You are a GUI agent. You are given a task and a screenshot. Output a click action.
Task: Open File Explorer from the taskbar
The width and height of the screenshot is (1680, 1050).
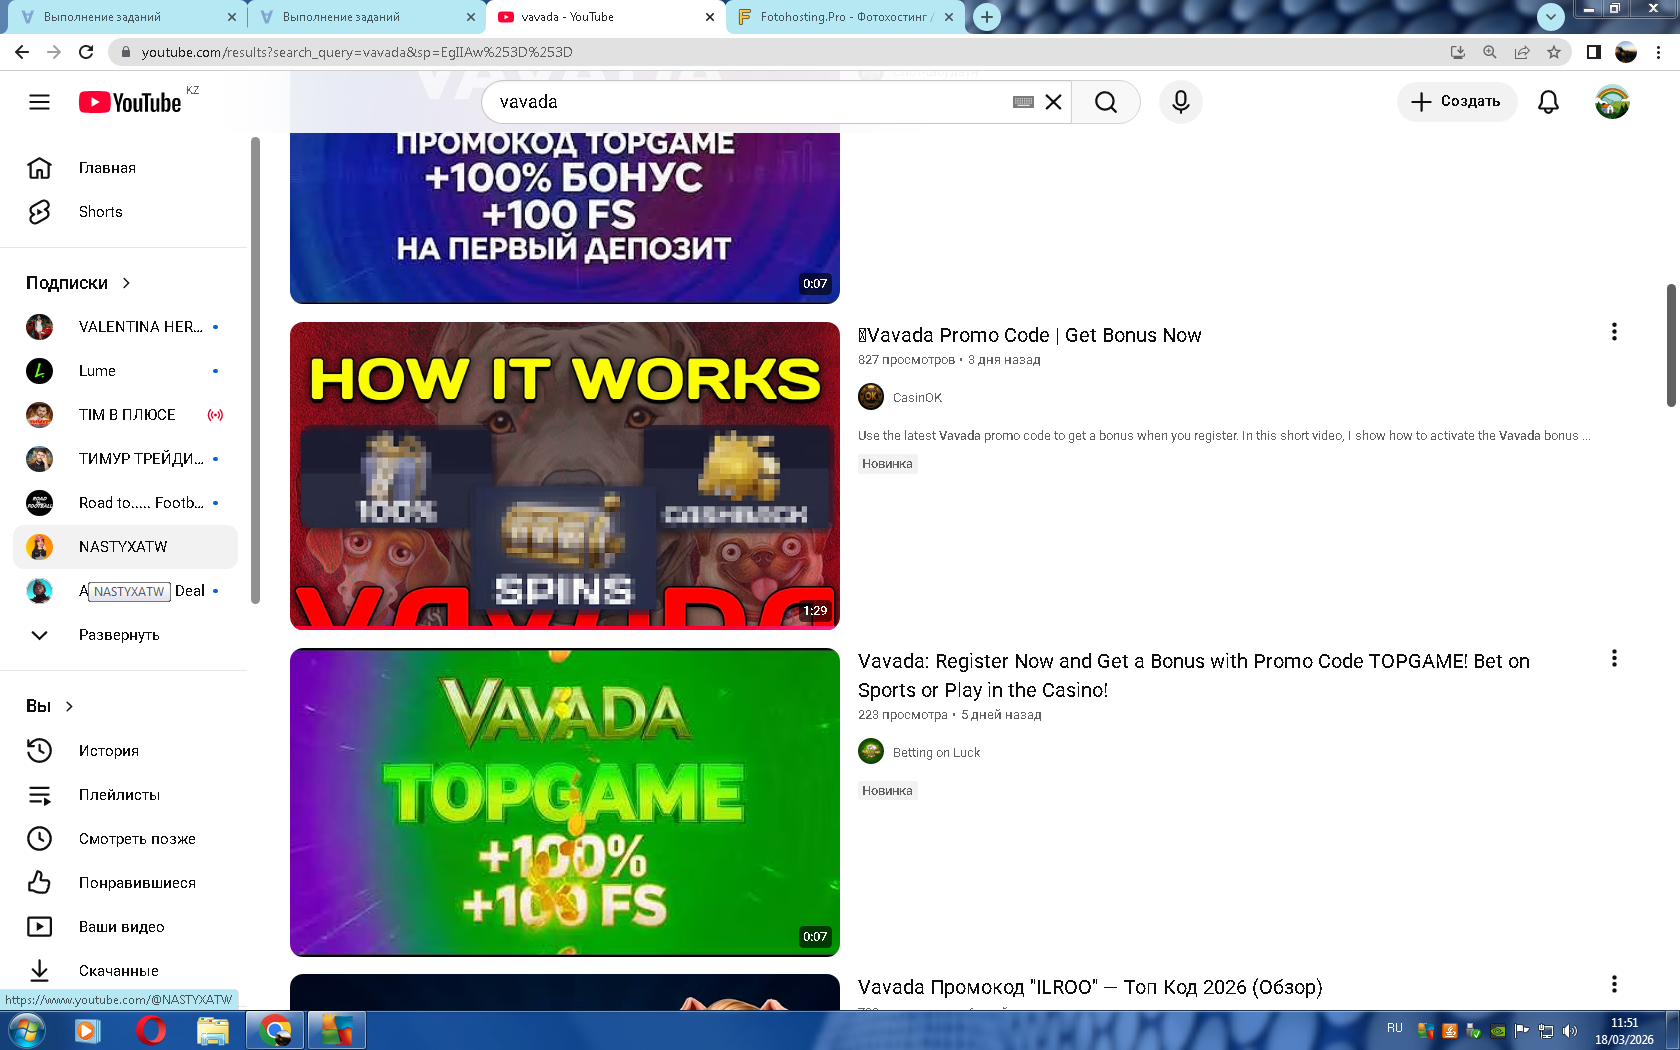point(212,1030)
